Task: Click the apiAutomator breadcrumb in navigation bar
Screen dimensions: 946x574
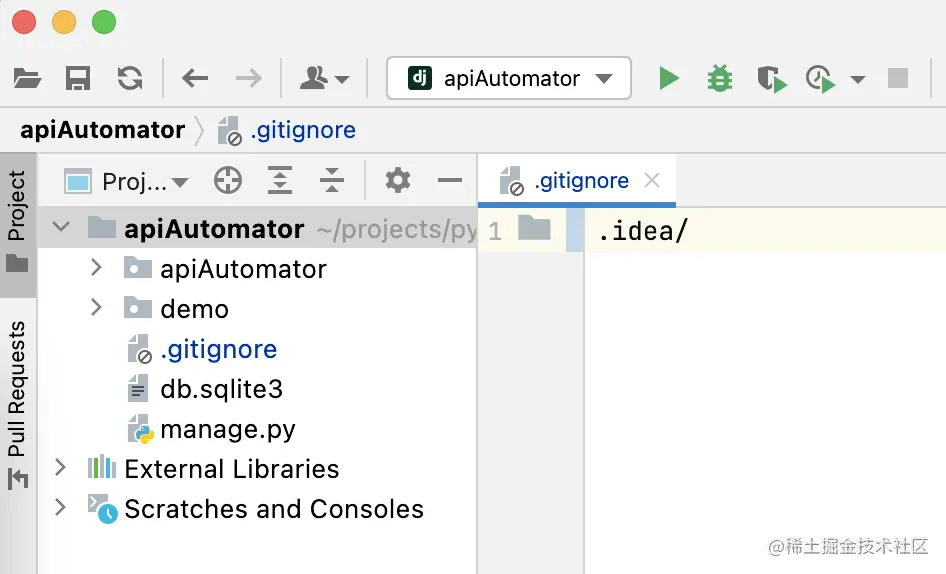Action: pos(103,130)
